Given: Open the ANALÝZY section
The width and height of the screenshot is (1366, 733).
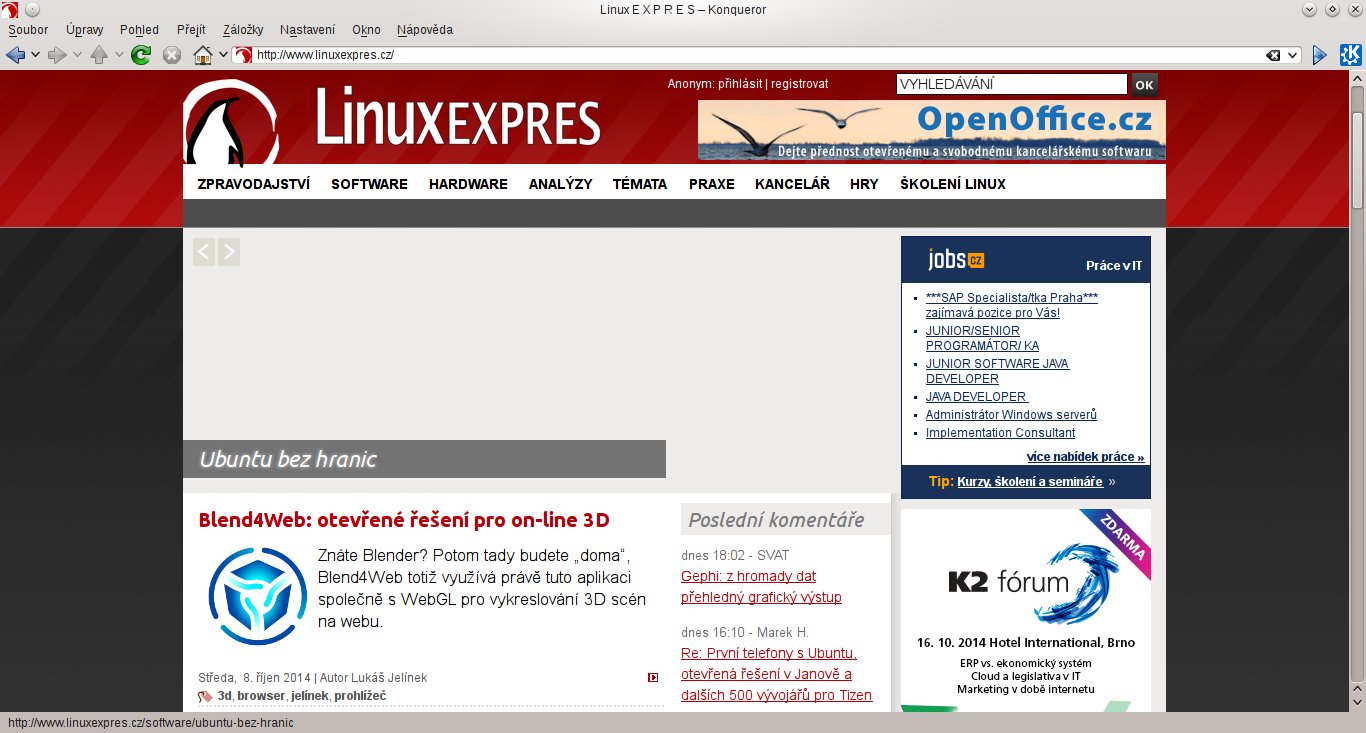Looking at the screenshot, I should point(560,184).
